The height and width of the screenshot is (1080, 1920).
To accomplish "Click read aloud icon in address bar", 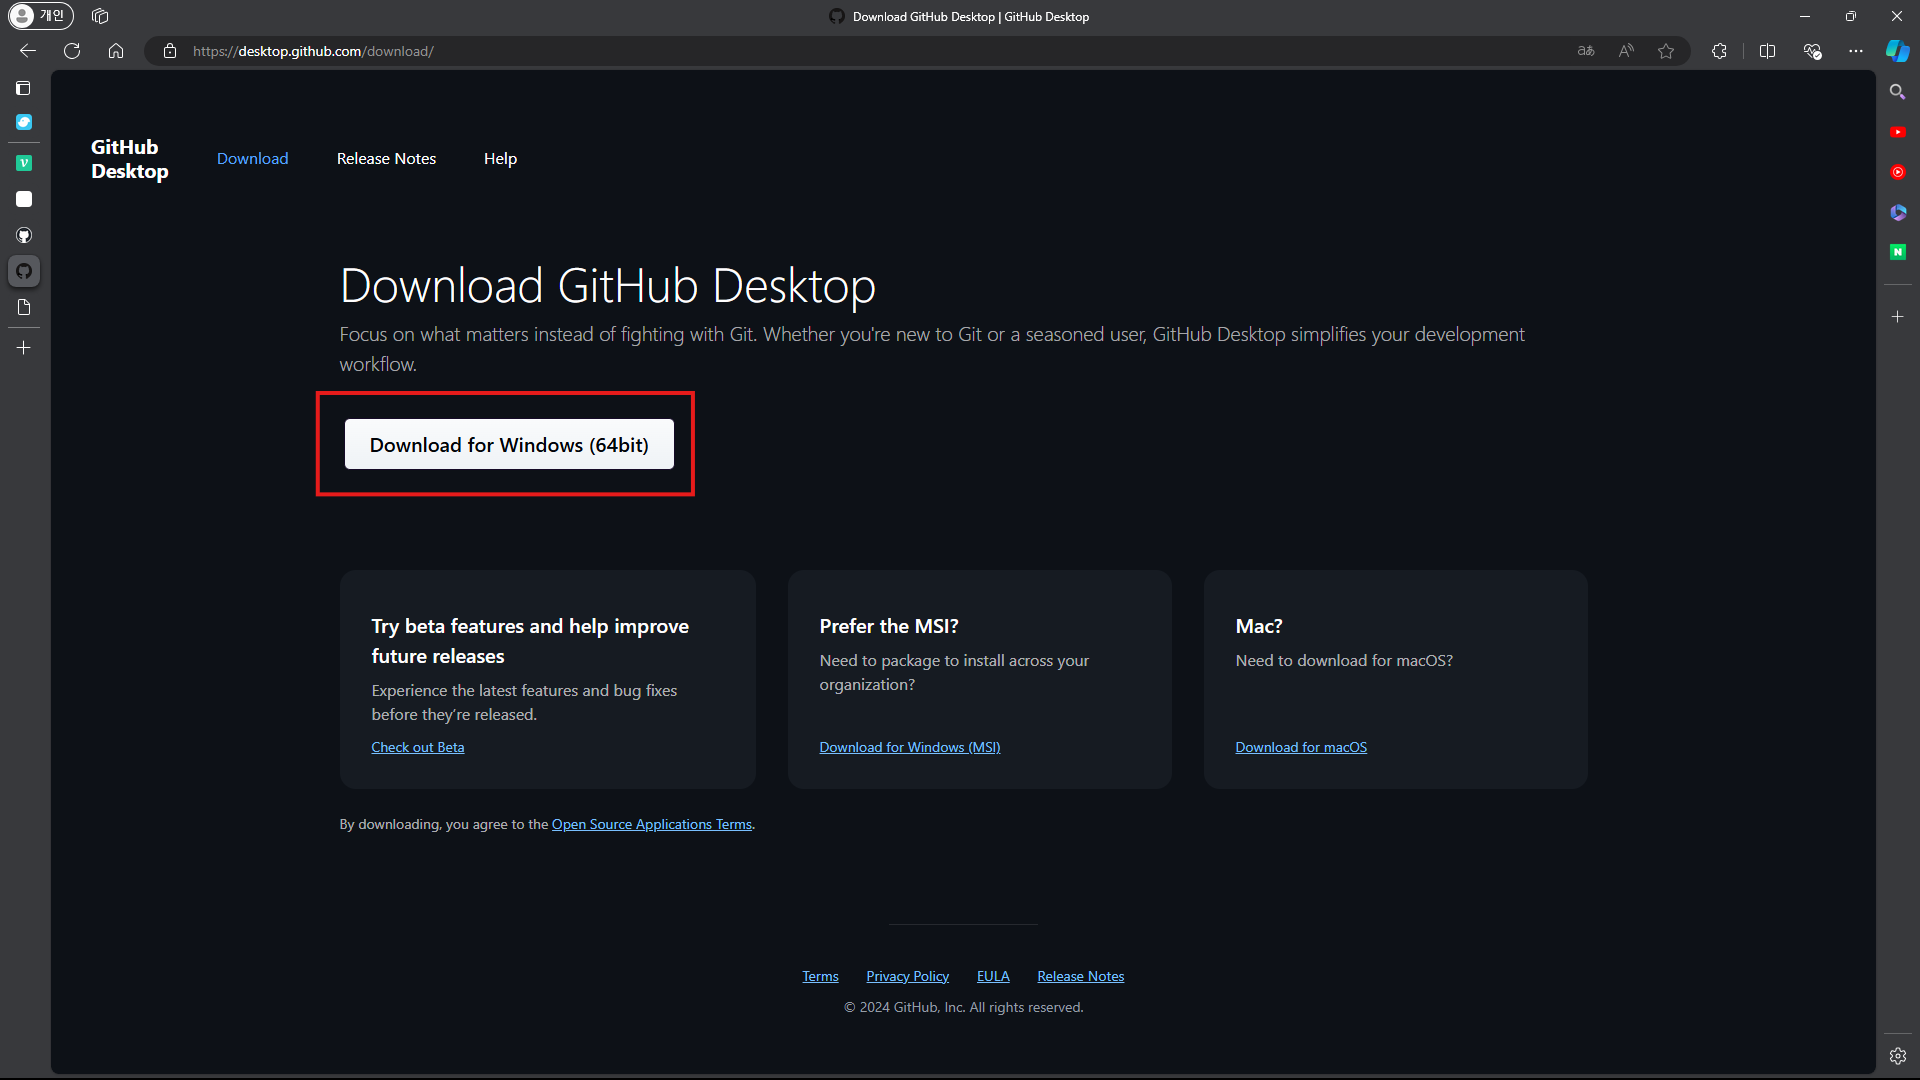I will pyautogui.click(x=1626, y=51).
